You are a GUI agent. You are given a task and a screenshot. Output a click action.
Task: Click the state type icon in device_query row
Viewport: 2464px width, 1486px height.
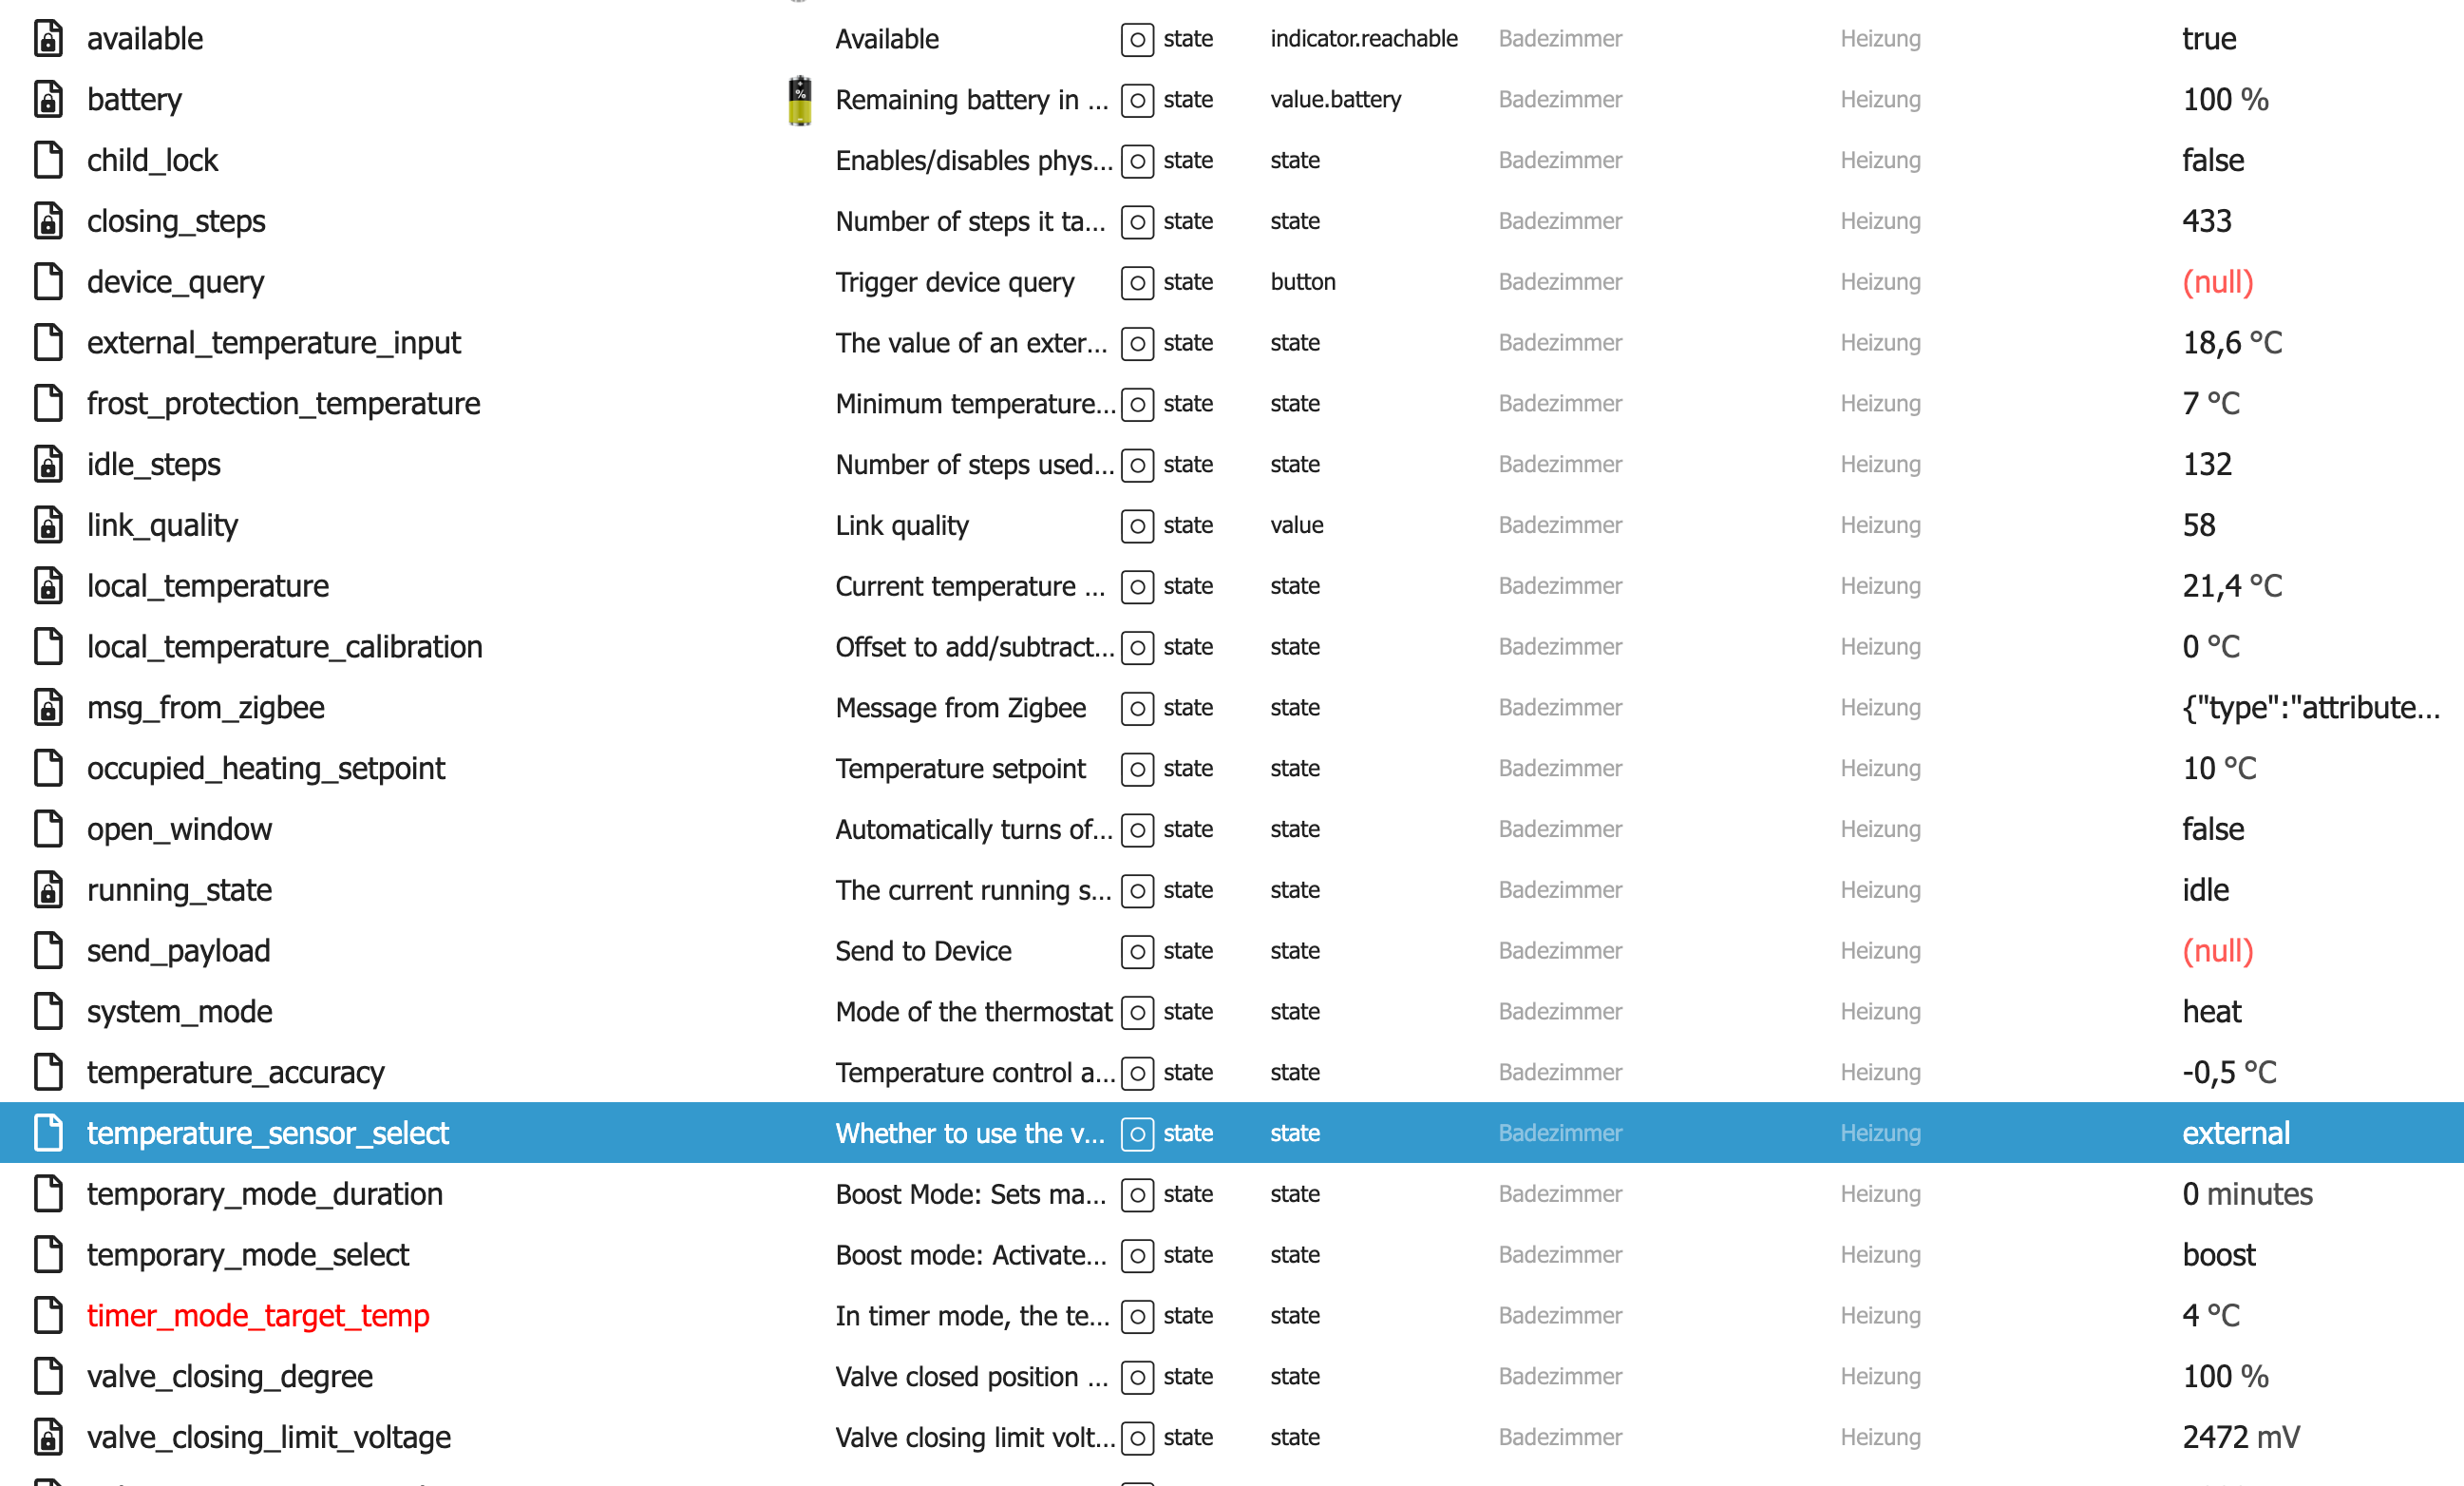click(x=1137, y=283)
